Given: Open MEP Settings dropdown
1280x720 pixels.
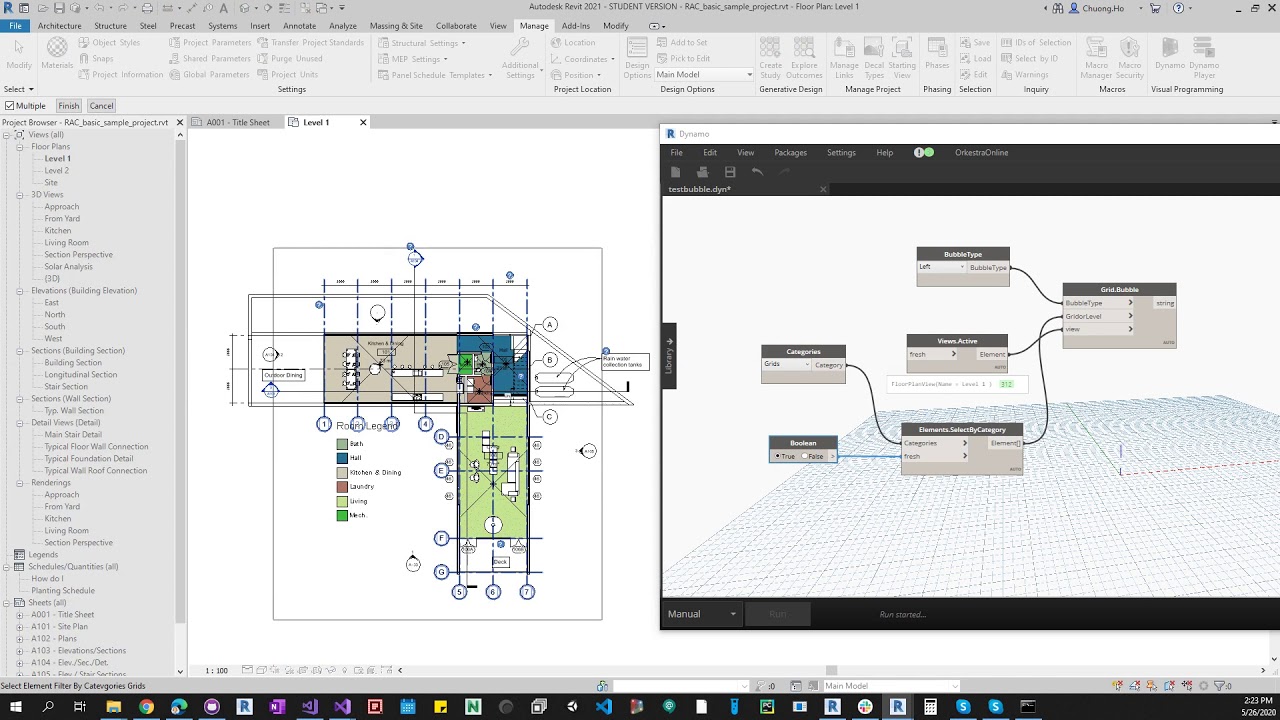Looking at the screenshot, I should click(x=412, y=59).
